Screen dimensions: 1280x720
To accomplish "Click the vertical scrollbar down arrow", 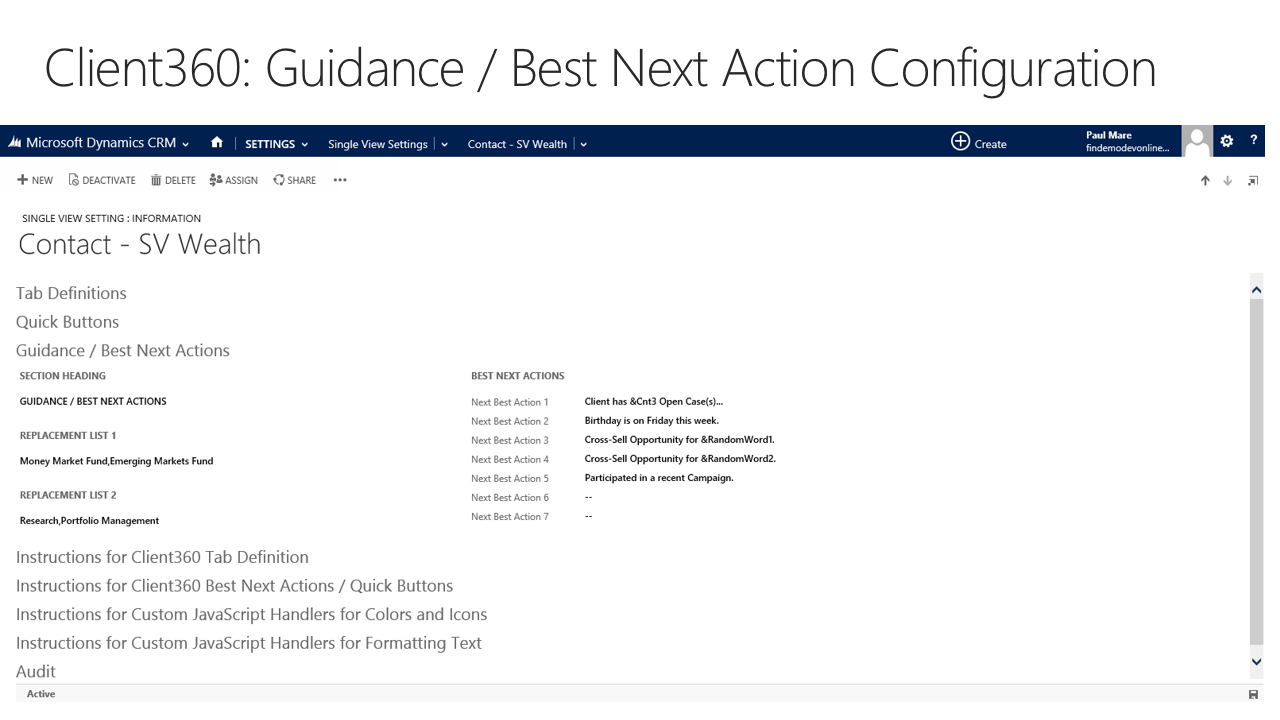I will (1256, 661).
